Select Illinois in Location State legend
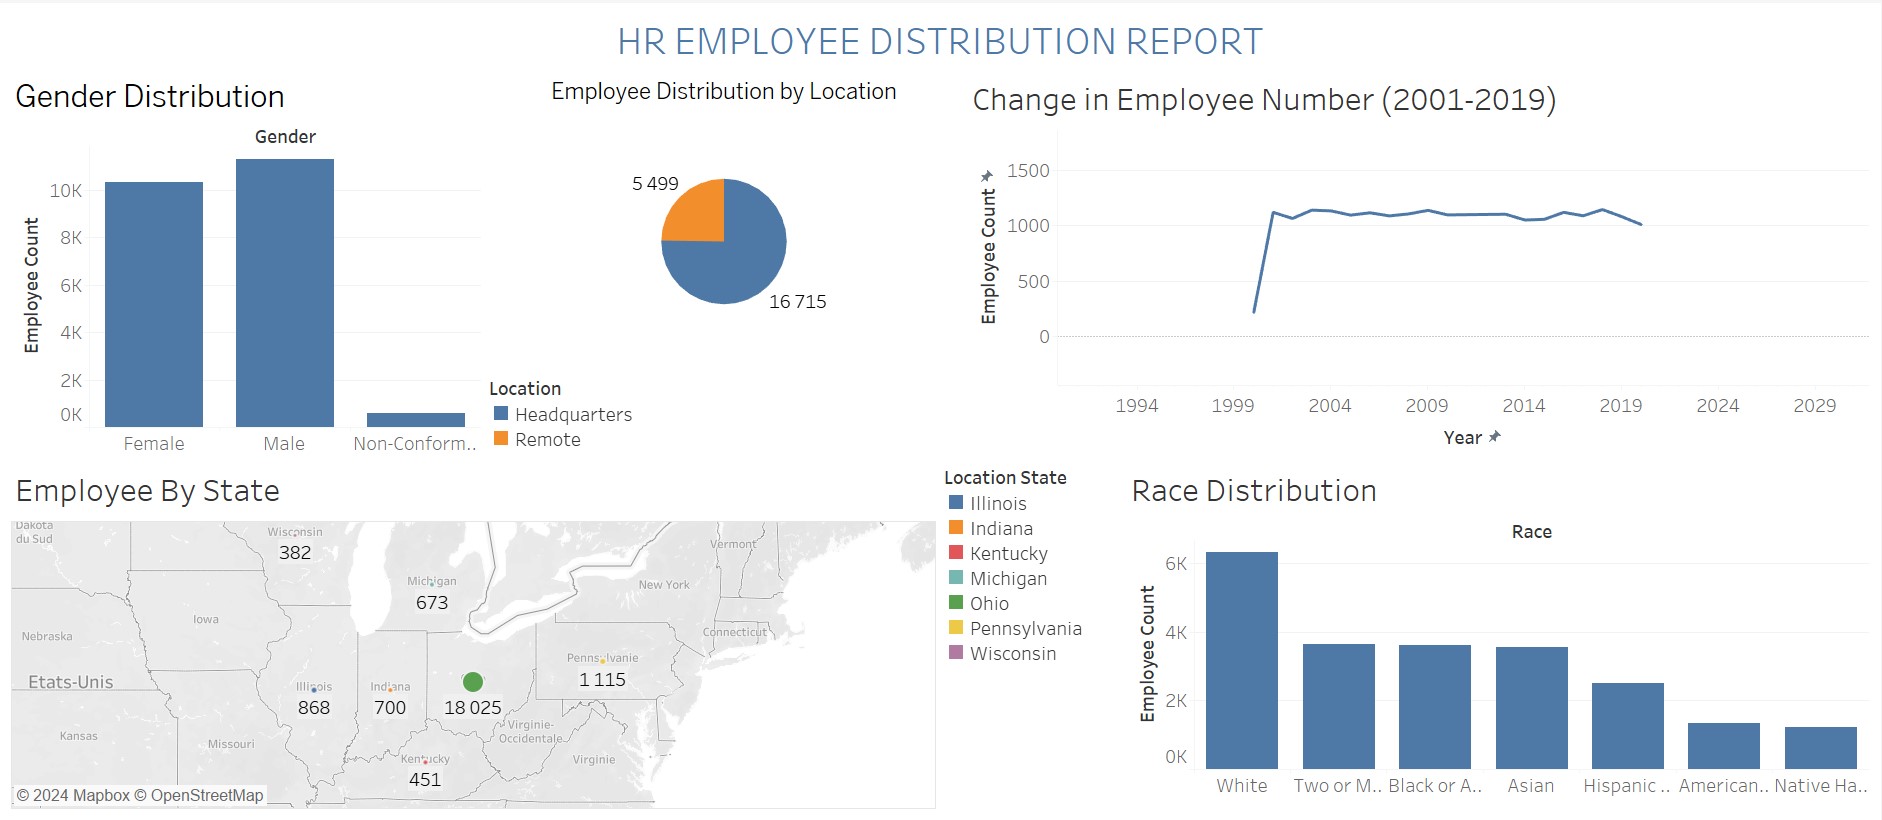Image resolution: width=1882 pixels, height=820 pixels. click(x=998, y=503)
